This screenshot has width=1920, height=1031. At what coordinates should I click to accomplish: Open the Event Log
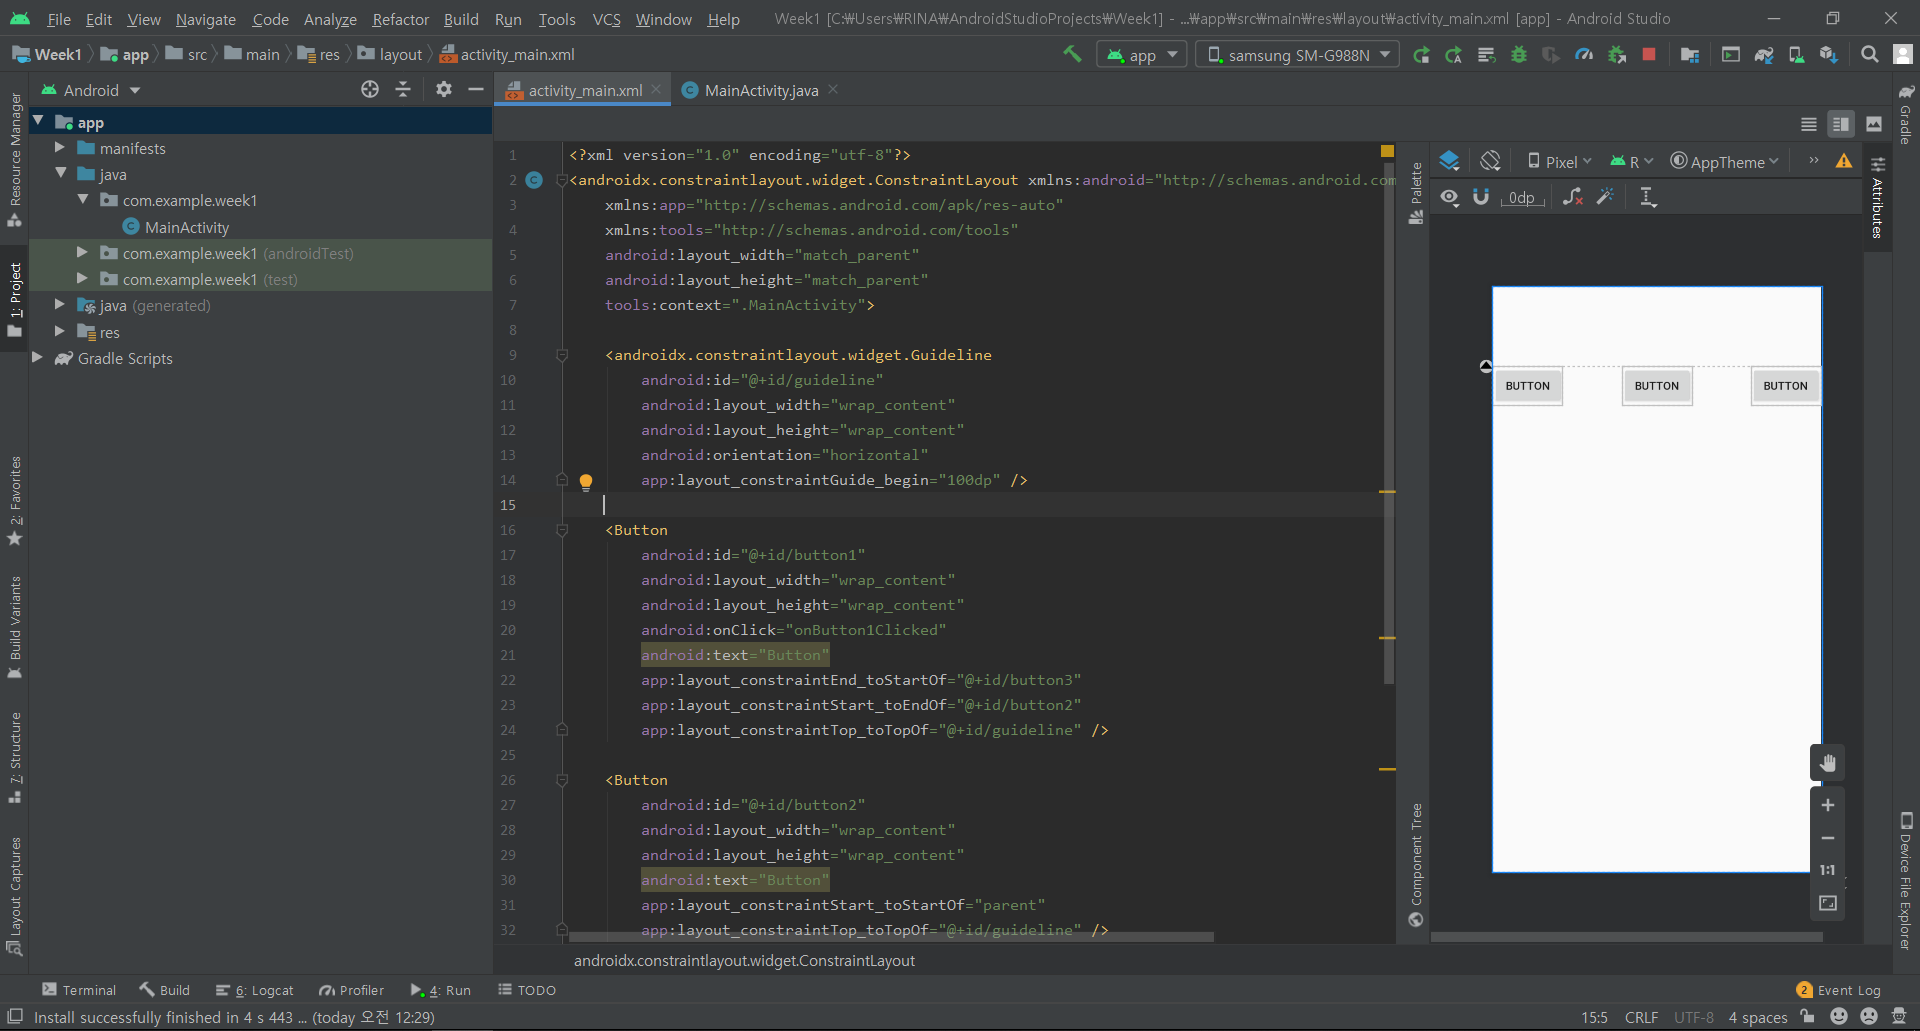click(1839, 990)
